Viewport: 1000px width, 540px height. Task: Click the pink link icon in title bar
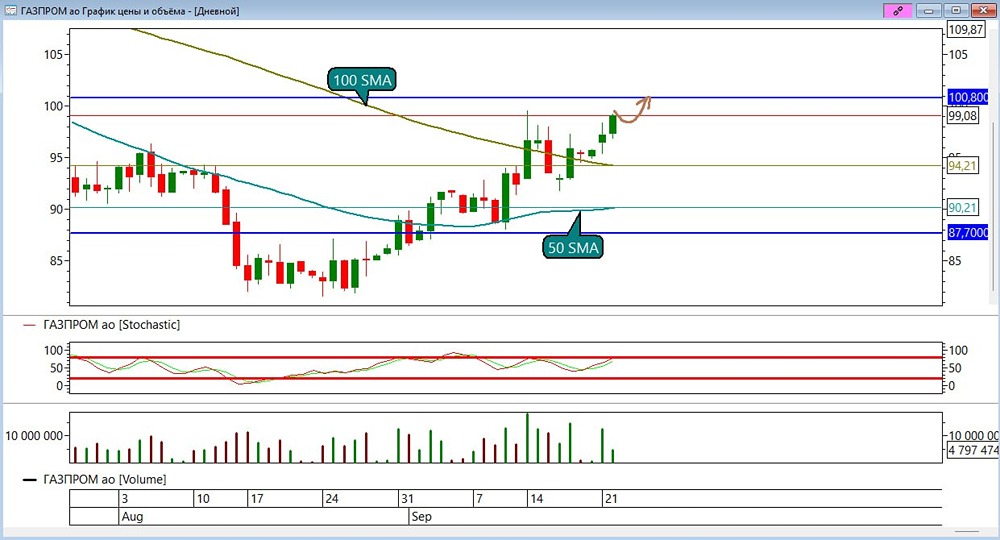click(x=898, y=10)
